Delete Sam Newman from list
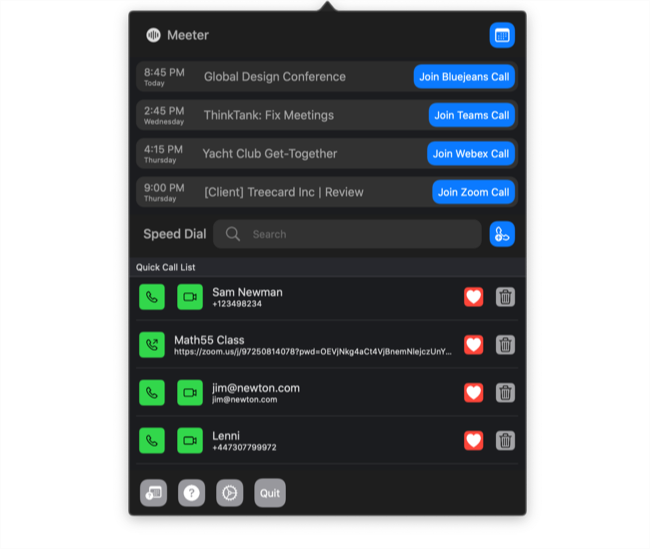 (x=505, y=297)
